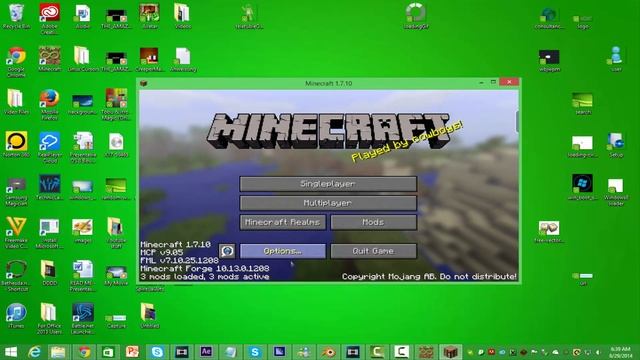Select the iTunes desktop shortcut
Screen dimensions: 640x360
point(16,316)
